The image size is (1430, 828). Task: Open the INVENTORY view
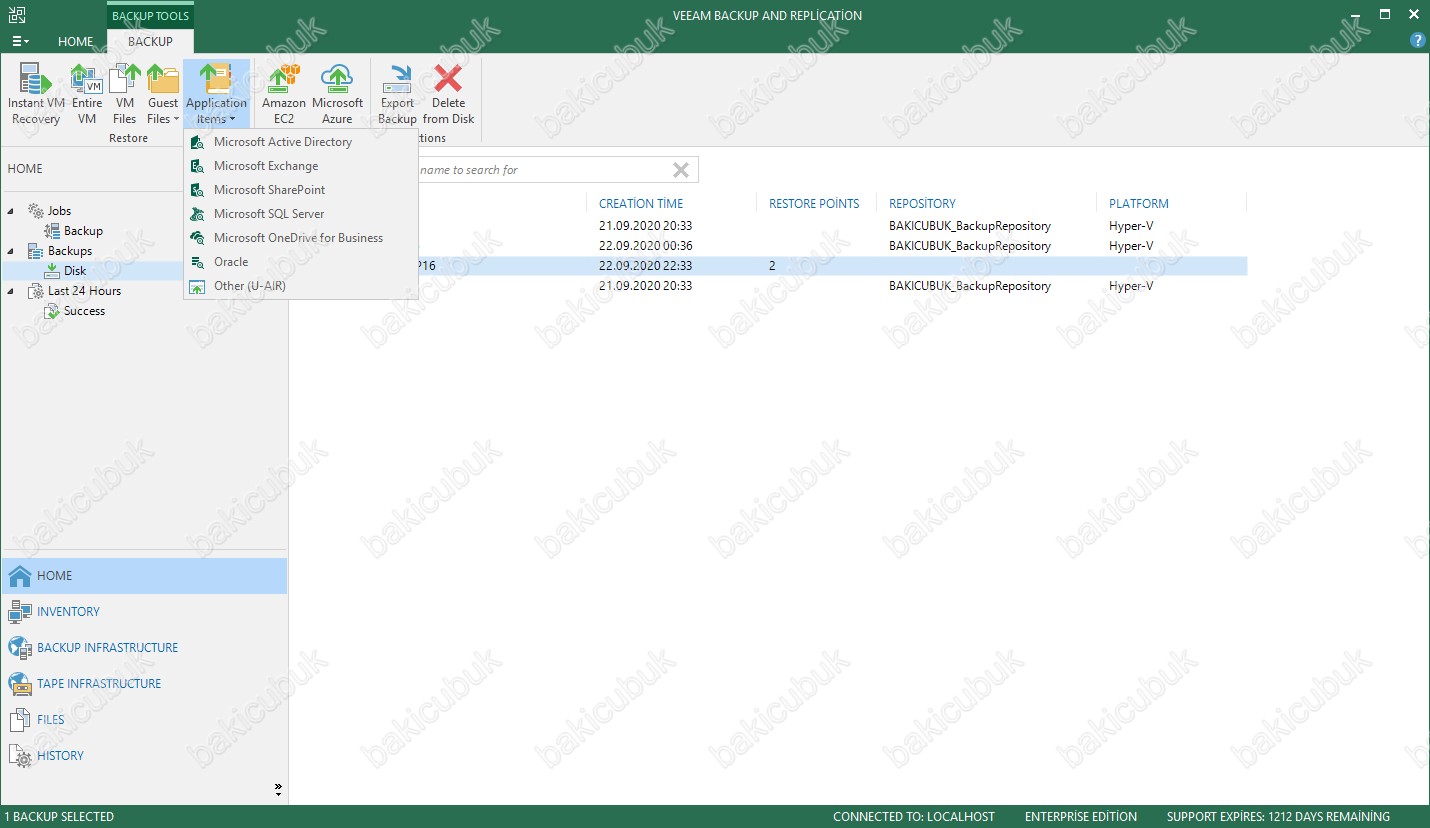coord(144,612)
